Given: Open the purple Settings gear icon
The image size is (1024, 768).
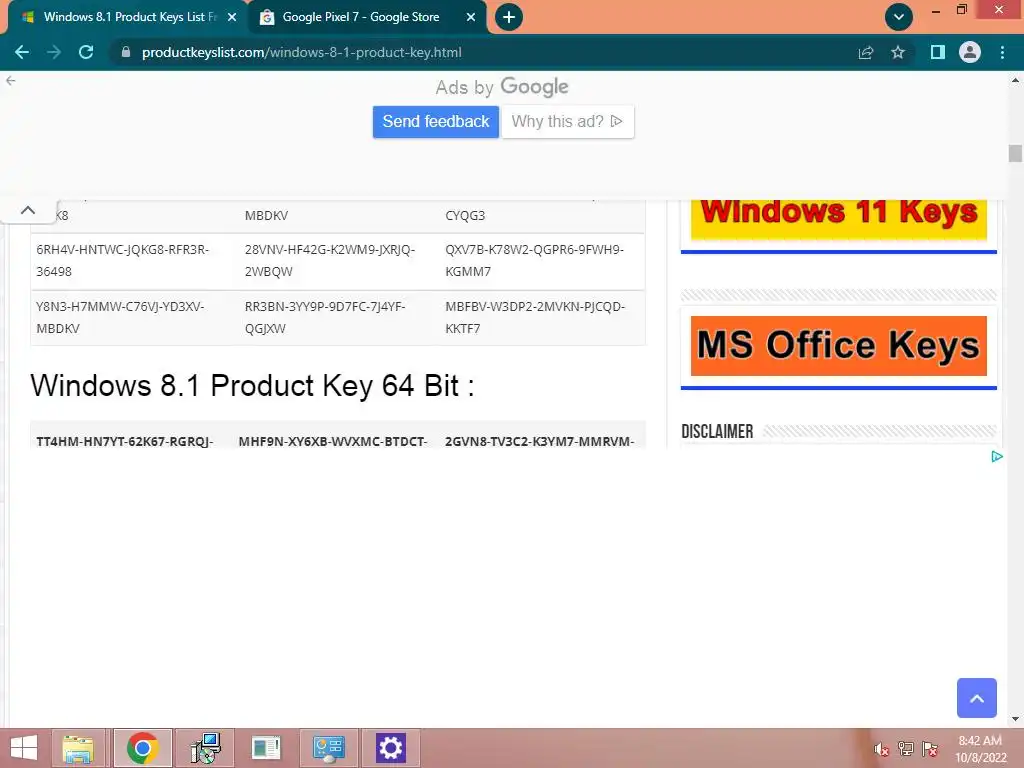Looking at the screenshot, I should click(391, 748).
